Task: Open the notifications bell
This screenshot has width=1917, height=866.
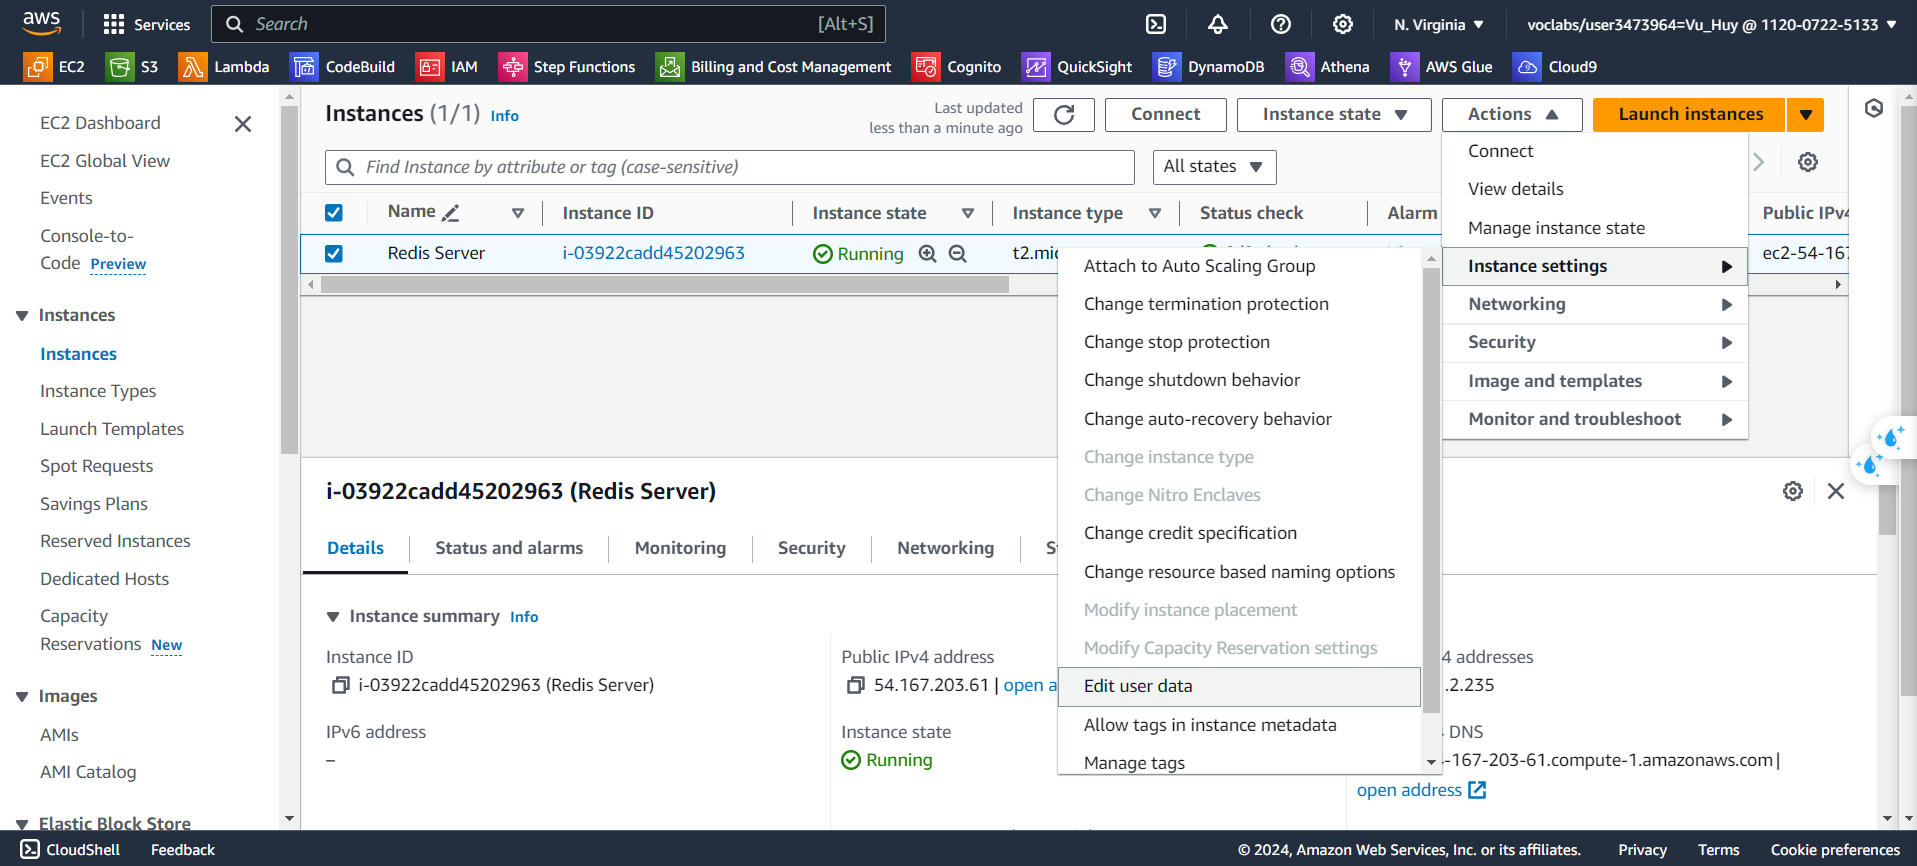Action: coord(1218,24)
